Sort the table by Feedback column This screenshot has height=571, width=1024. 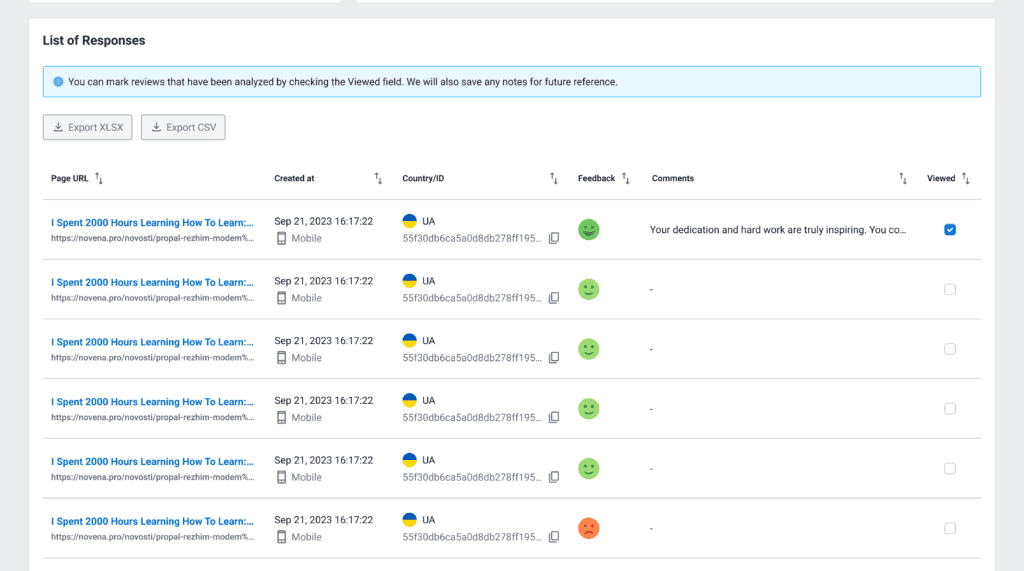(x=625, y=178)
